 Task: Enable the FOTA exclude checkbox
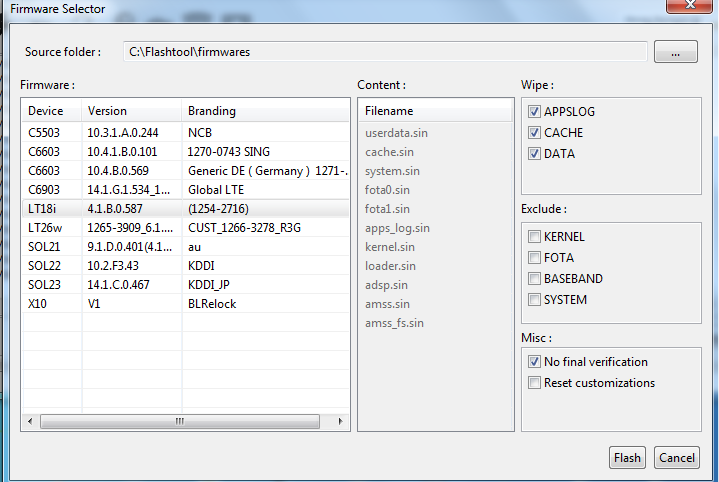pyautogui.click(x=535, y=258)
